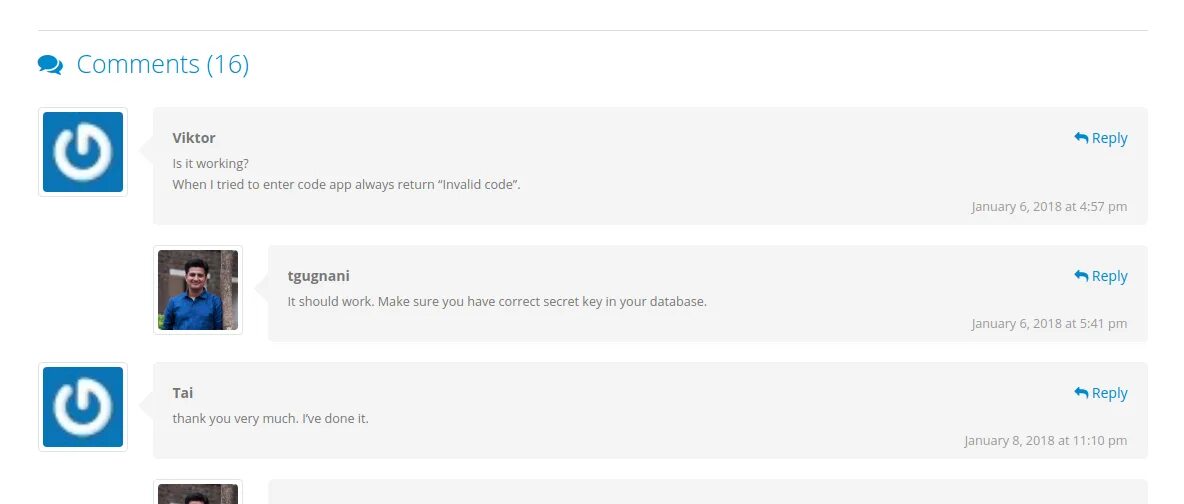The width and height of the screenshot is (1184, 504).
Task: Click reply arrow icon on Tai's comment
Action: coord(1081,393)
